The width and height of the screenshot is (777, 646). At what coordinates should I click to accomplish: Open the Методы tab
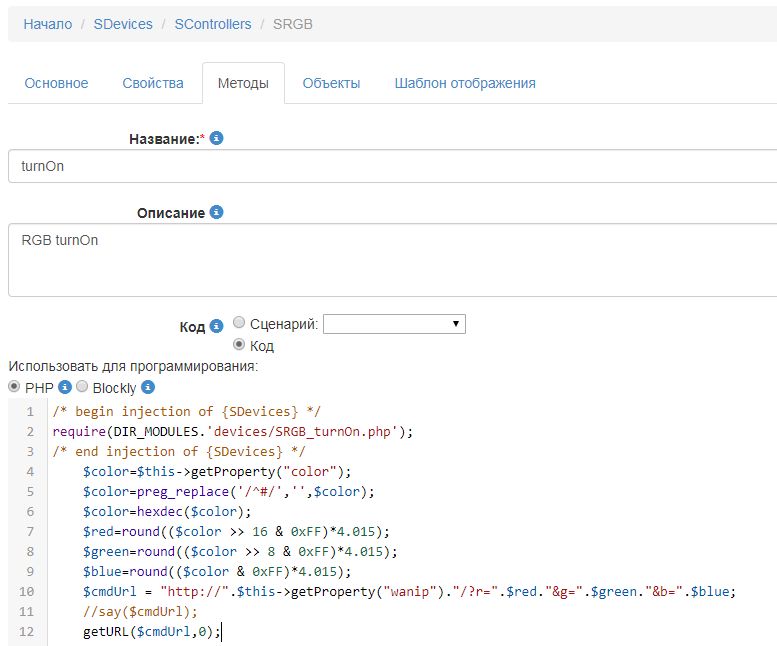[x=243, y=83]
